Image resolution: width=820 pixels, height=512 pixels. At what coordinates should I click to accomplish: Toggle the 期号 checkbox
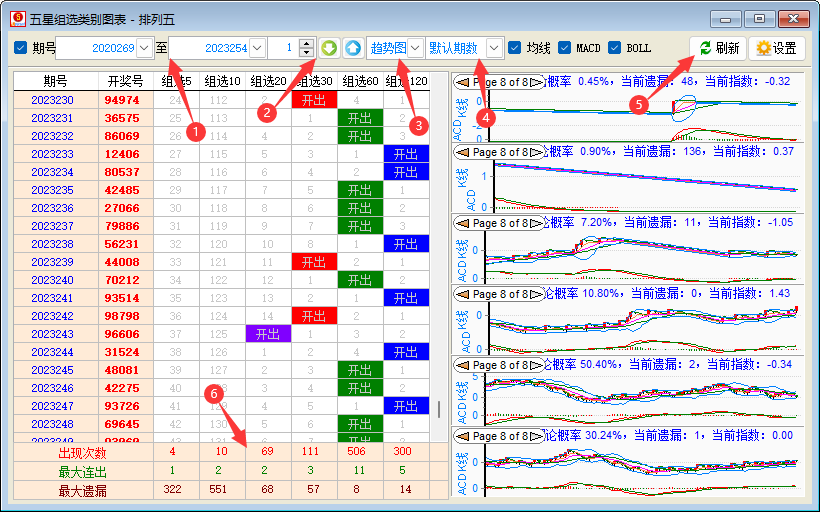tap(21, 48)
